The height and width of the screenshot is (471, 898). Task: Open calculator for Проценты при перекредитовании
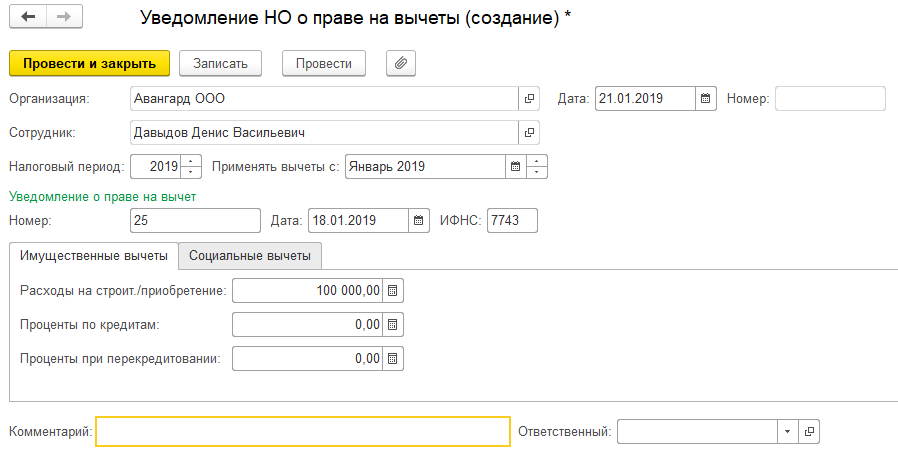[x=393, y=358]
